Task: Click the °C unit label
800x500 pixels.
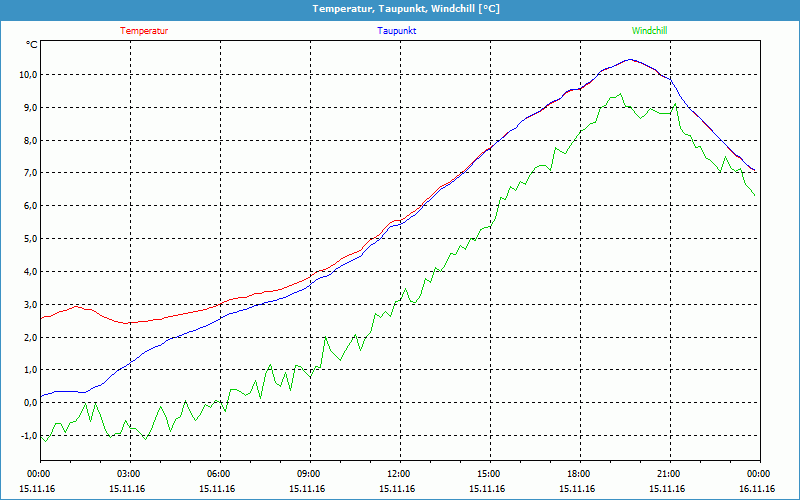Action: [32, 44]
